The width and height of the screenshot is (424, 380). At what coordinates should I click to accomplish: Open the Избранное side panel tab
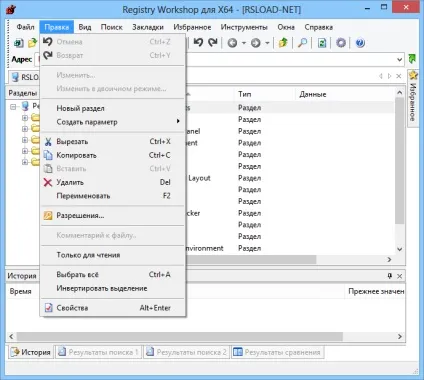[413, 98]
